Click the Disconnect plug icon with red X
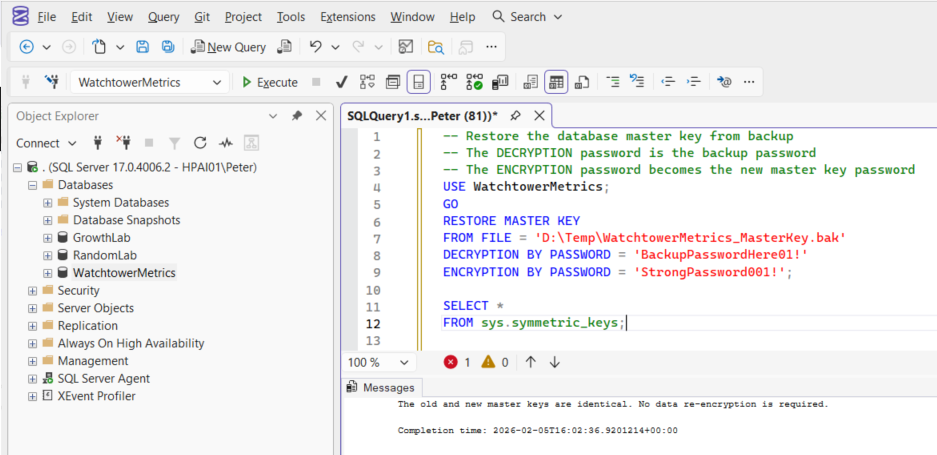Viewport: 937px width, 455px height. click(x=123, y=143)
